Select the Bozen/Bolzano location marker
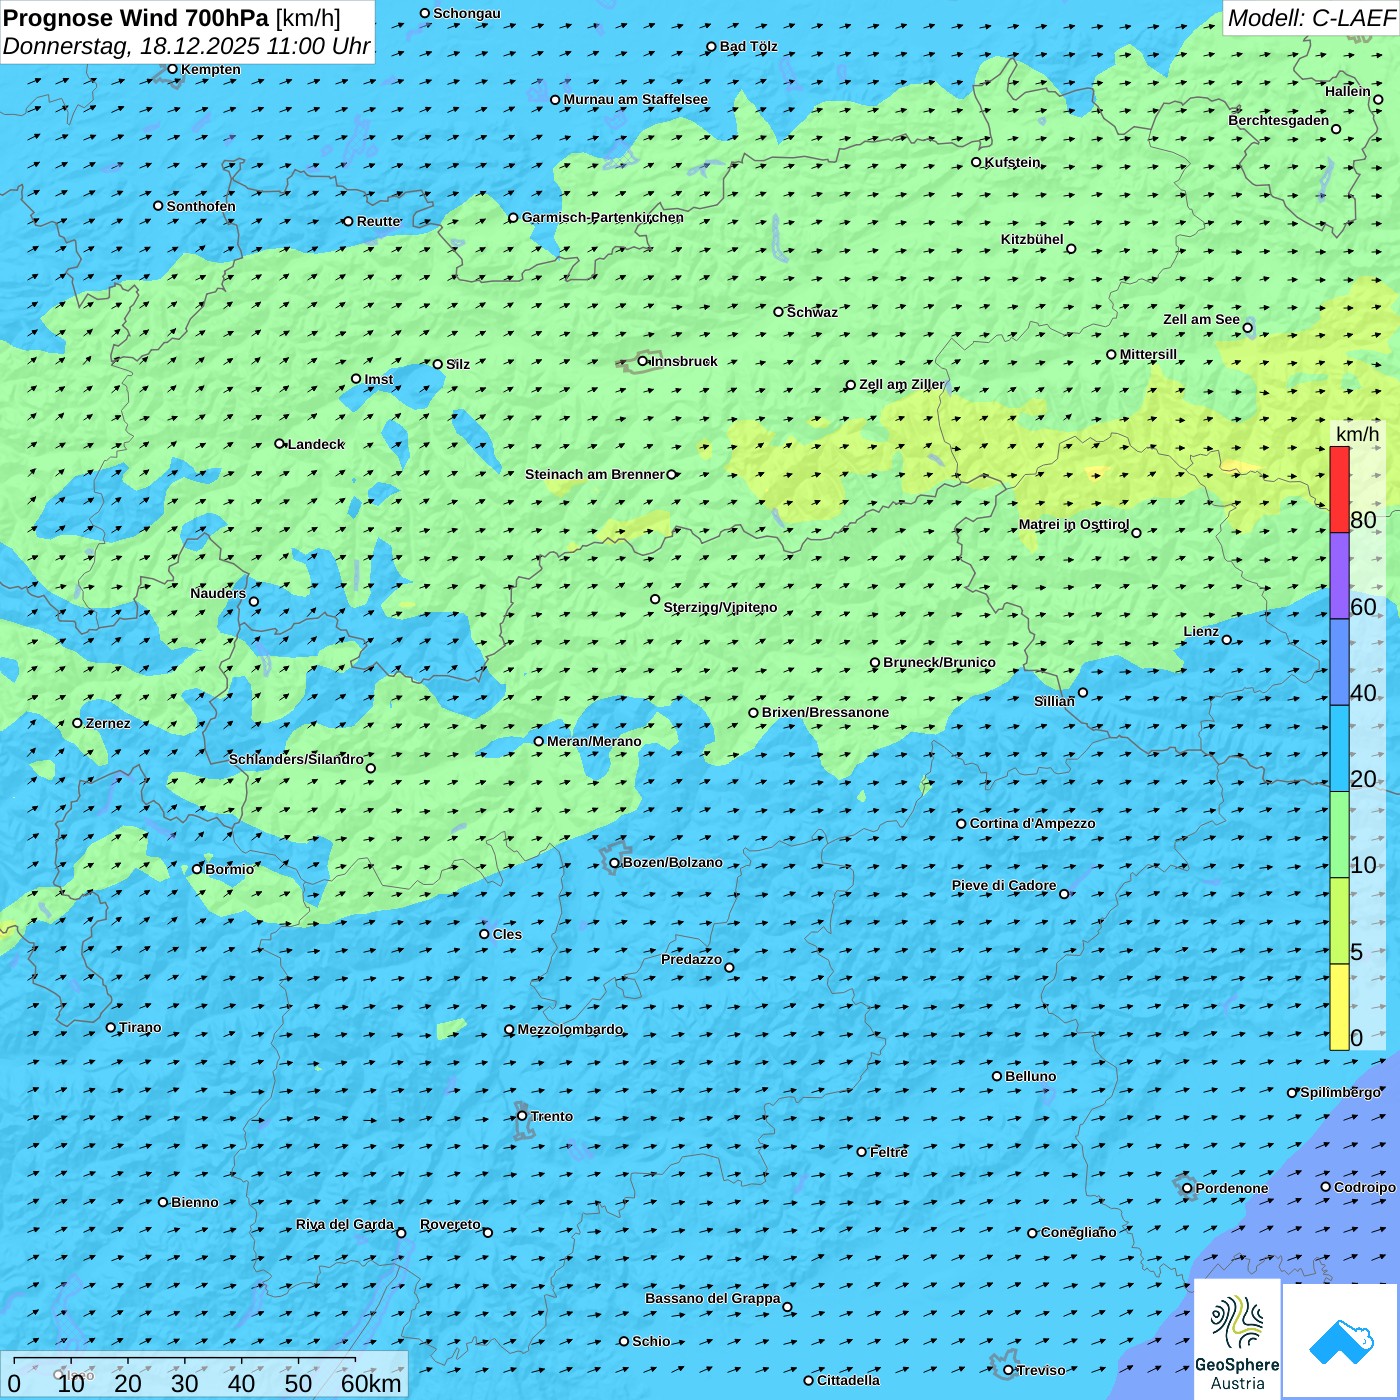 (x=614, y=863)
